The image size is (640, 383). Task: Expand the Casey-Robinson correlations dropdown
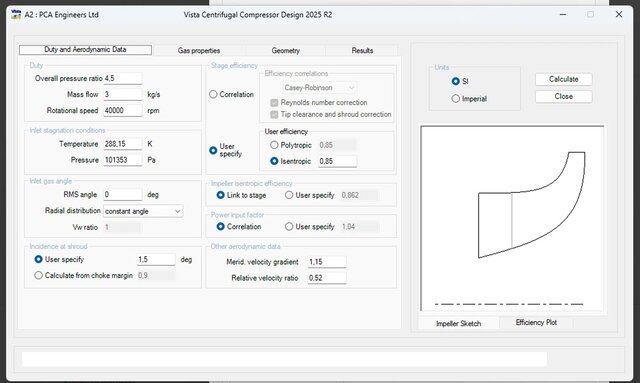tap(319, 87)
